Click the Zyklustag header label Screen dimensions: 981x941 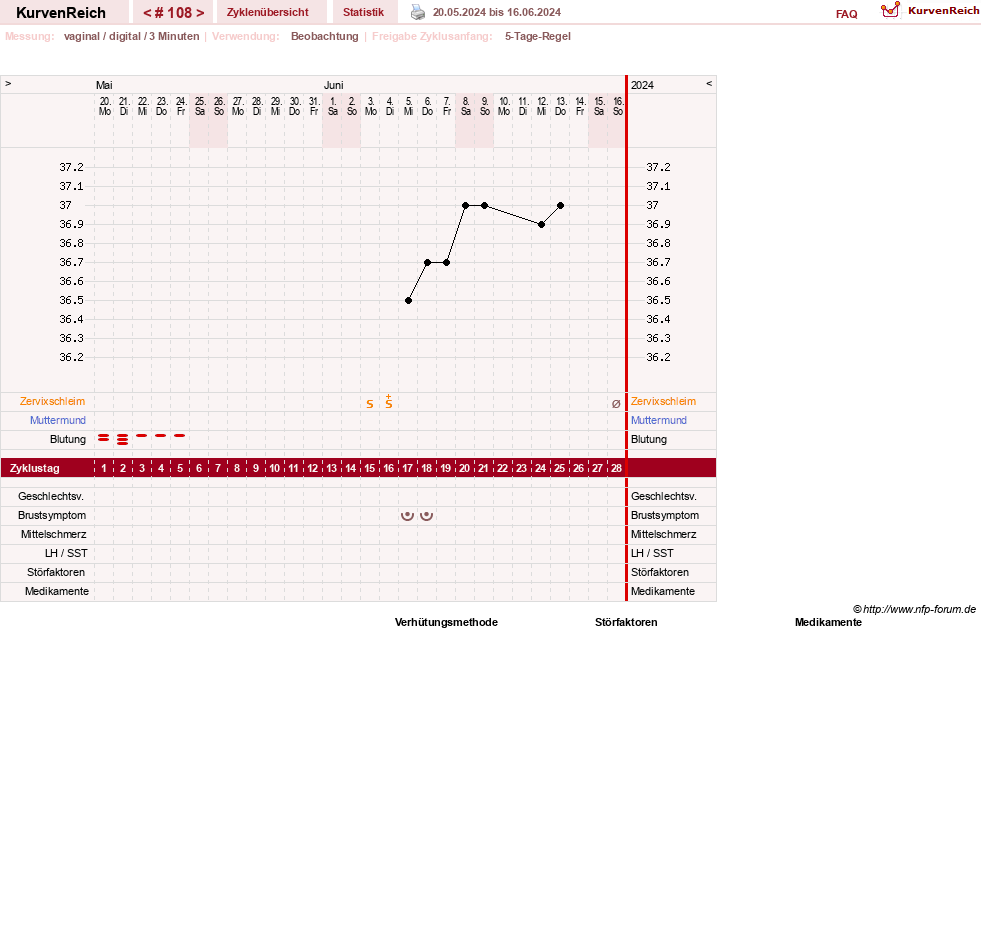35,468
